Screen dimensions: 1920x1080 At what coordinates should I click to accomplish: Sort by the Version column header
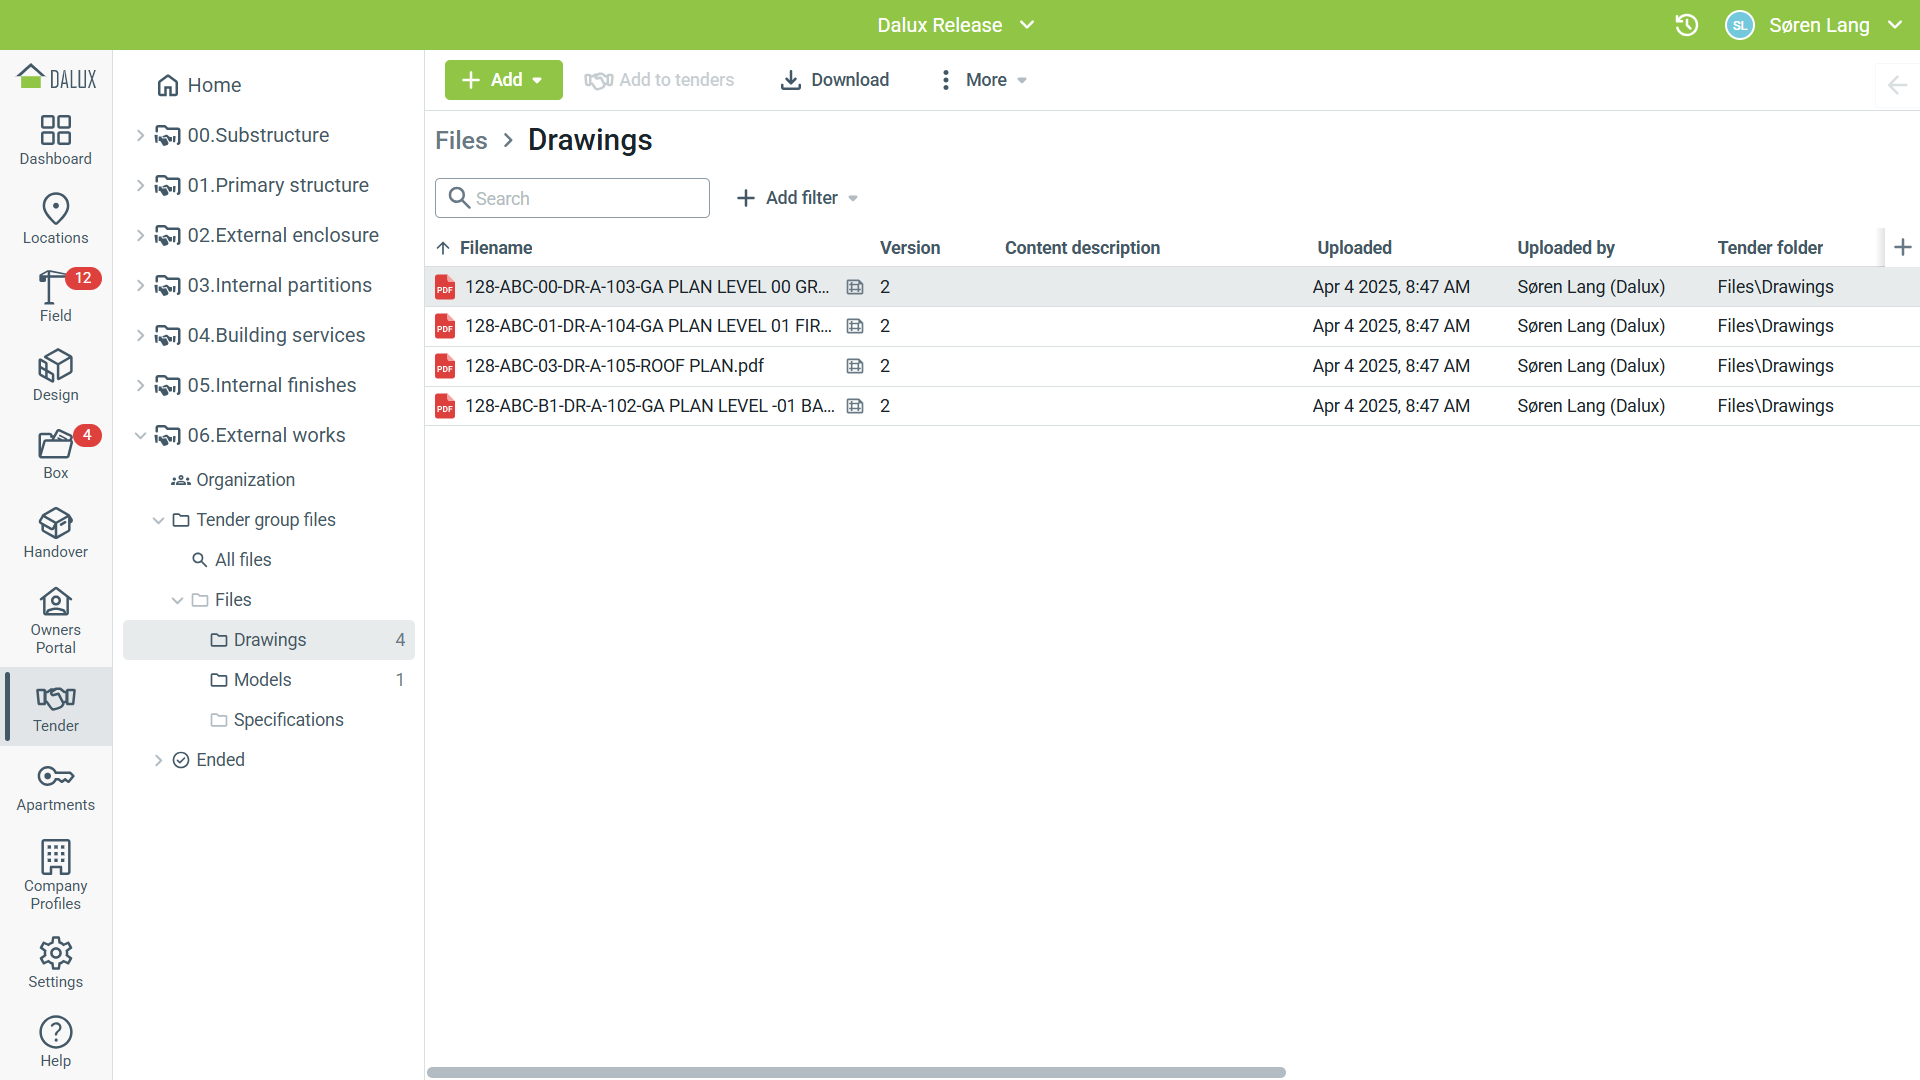(x=910, y=248)
